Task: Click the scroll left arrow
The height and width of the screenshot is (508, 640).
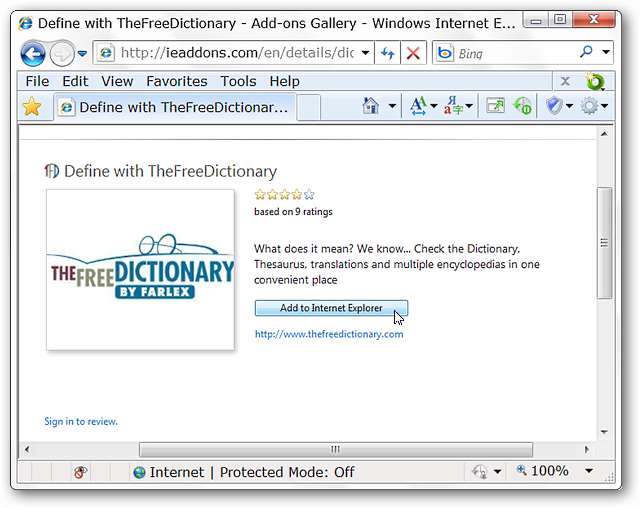Action: pos(27,450)
